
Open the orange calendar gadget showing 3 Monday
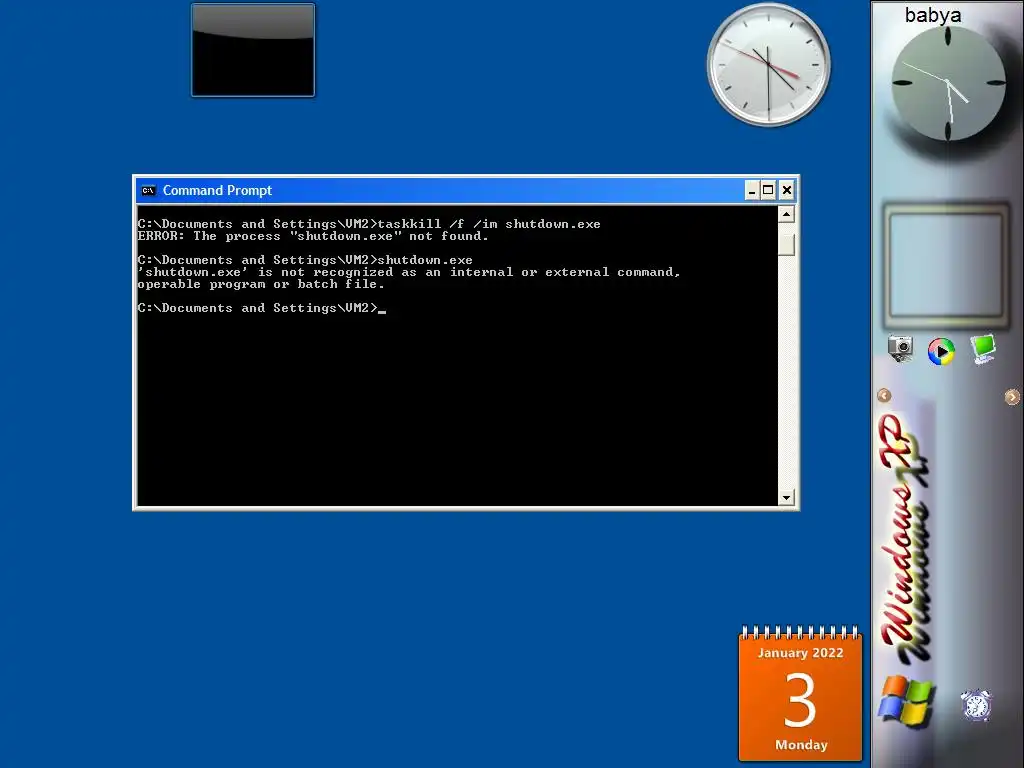pyautogui.click(x=801, y=694)
